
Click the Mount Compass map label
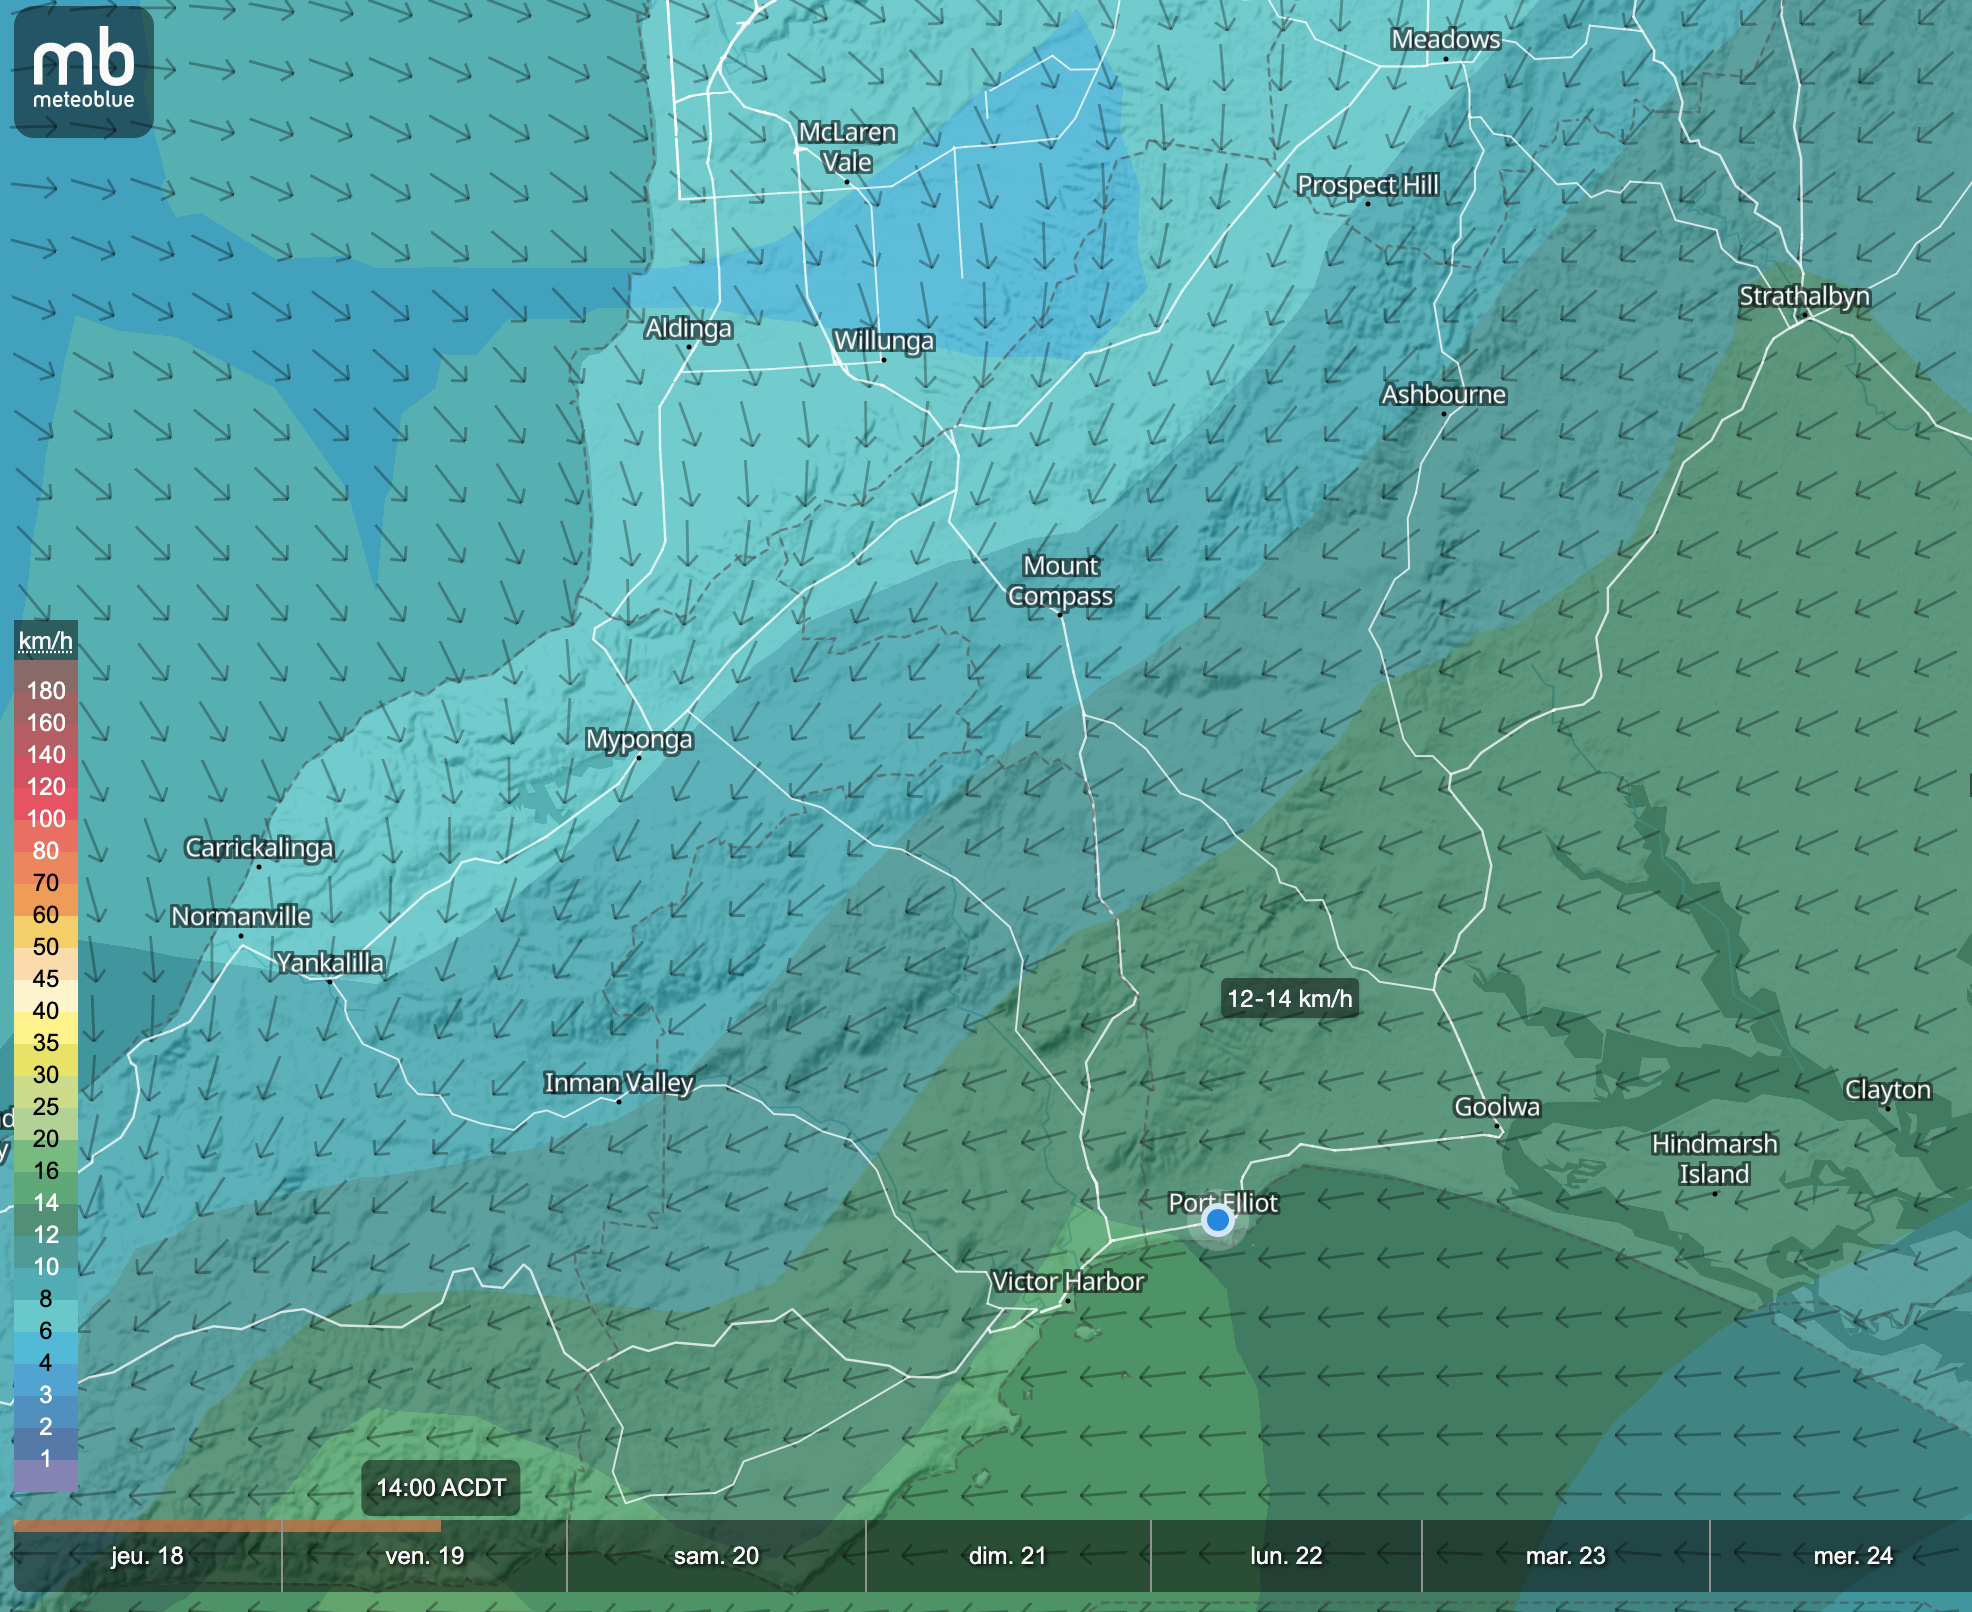1060,581
